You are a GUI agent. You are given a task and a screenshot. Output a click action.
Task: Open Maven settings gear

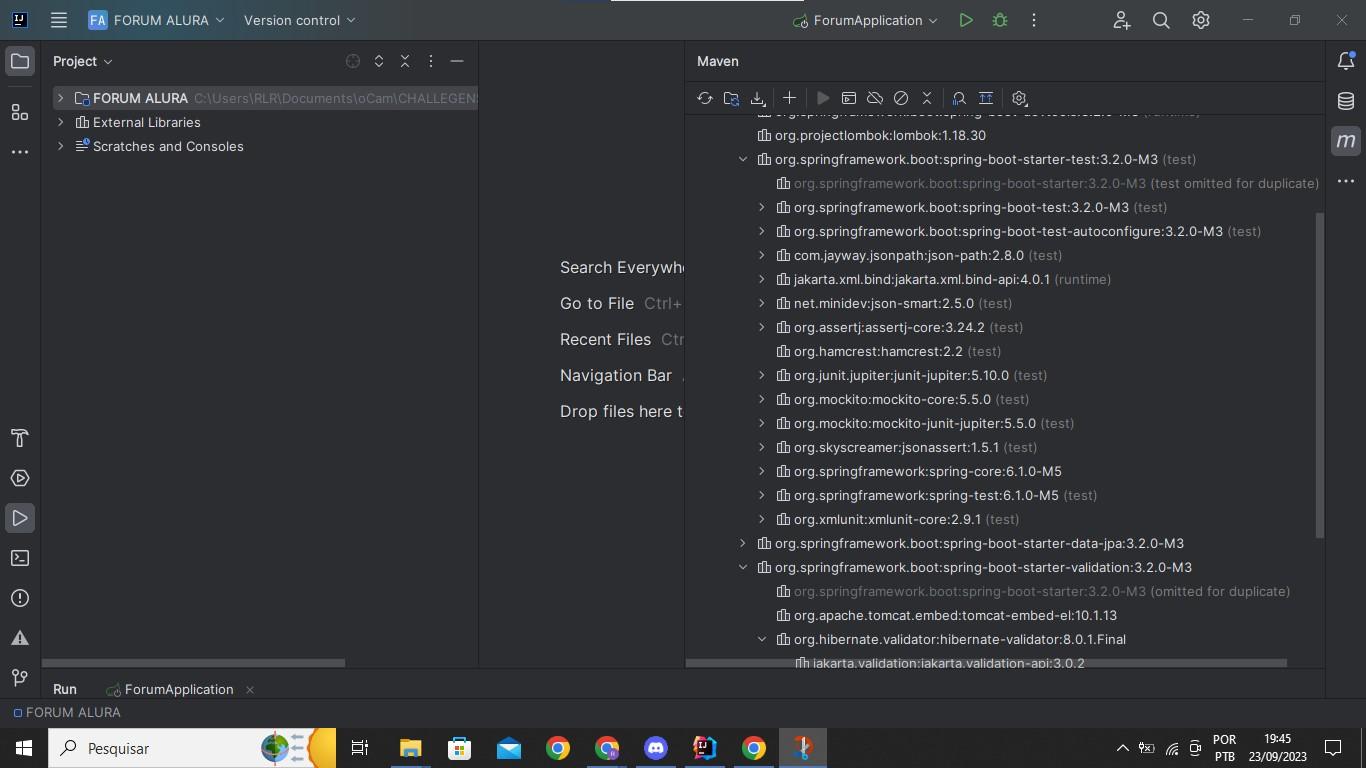tap(1019, 98)
